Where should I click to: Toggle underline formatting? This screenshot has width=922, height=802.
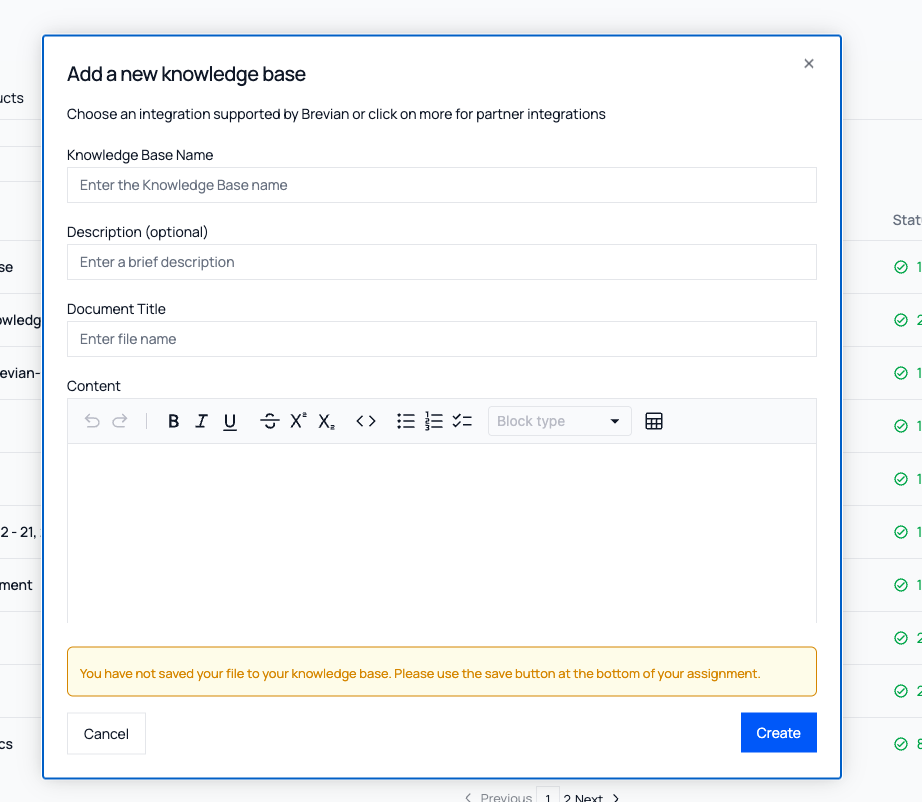[229, 421]
